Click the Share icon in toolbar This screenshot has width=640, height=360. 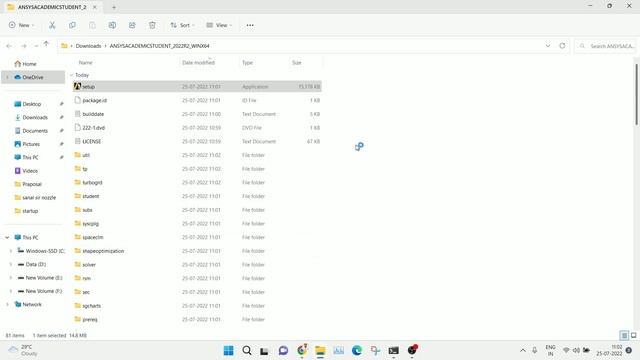132,25
